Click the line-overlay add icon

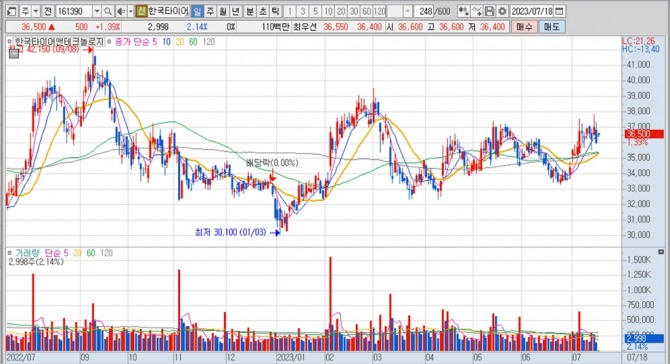point(477,11)
